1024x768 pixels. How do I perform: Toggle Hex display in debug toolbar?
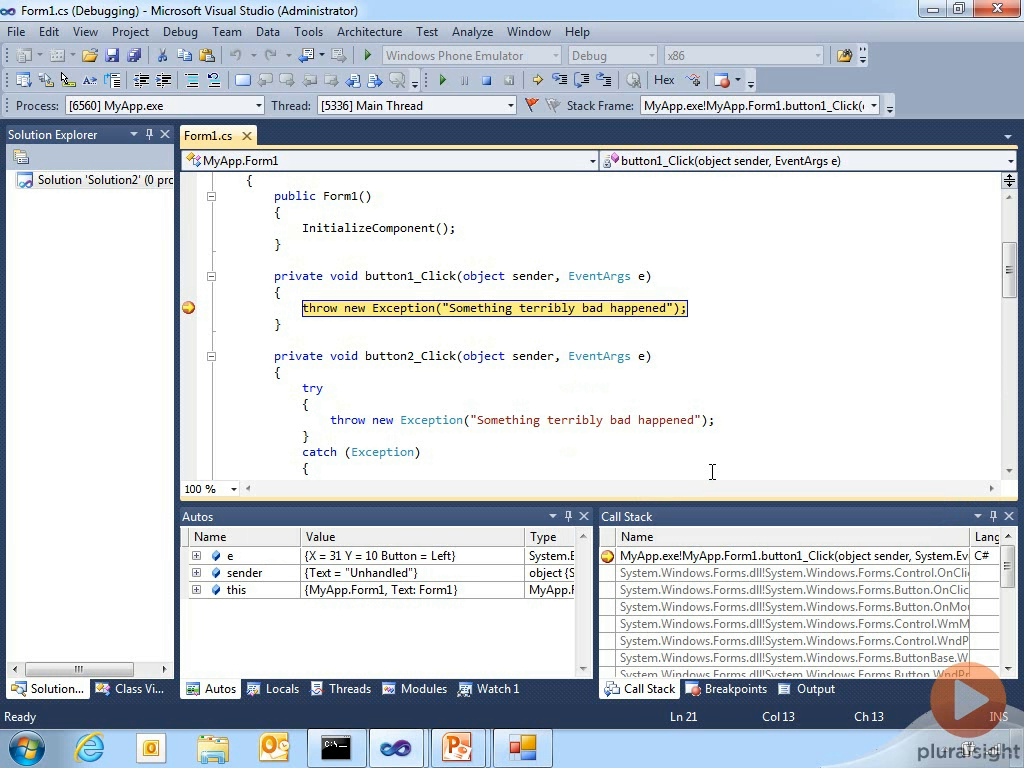pyautogui.click(x=664, y=80)
